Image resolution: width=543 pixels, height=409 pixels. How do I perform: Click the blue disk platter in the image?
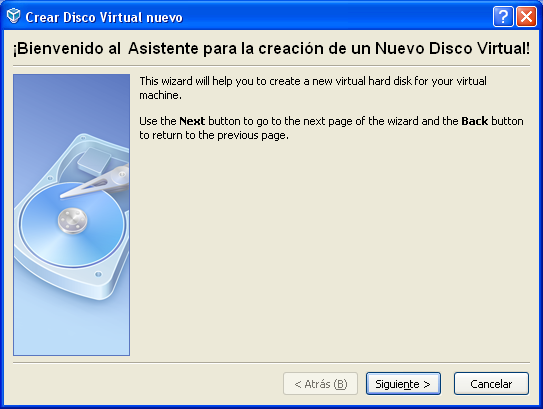click(72, 225)
